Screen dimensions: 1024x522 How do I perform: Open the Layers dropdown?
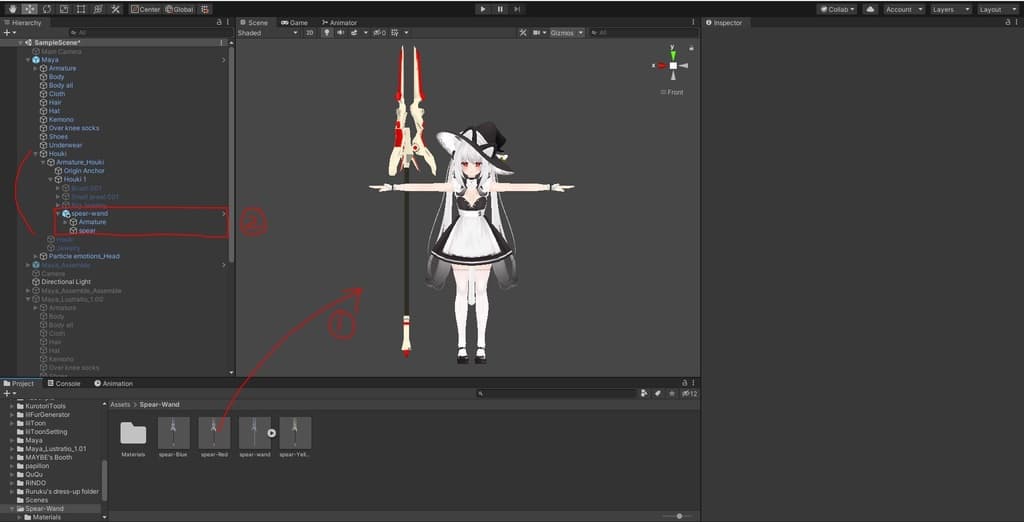coord(950,9)
